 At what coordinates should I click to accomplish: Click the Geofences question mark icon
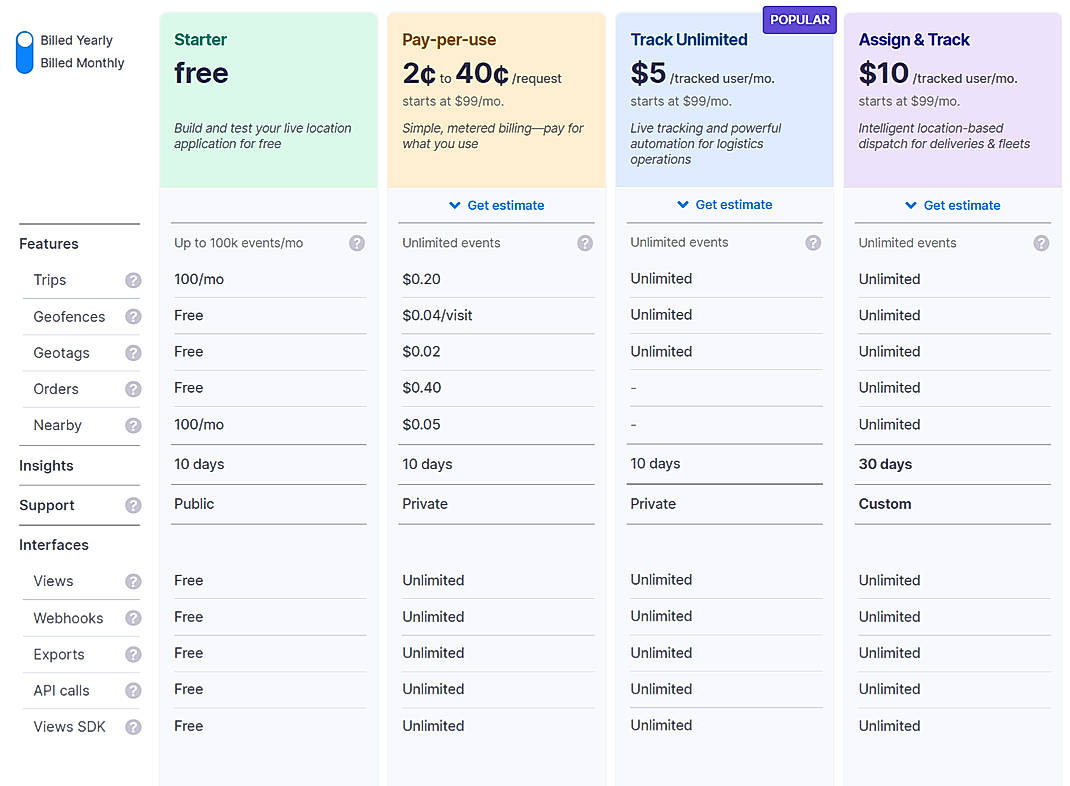pyautogui.click(x=133, y=317)
